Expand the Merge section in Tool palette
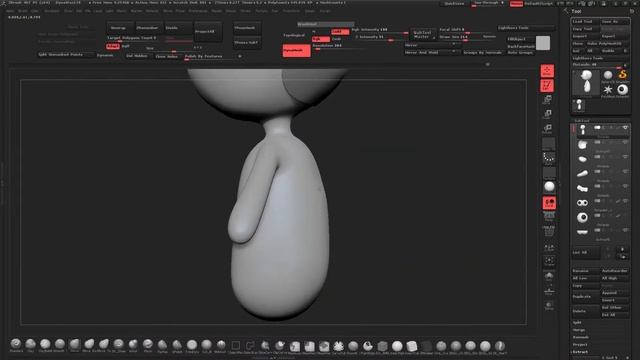This screenshot has height=360, width=640. coord(579,330)
